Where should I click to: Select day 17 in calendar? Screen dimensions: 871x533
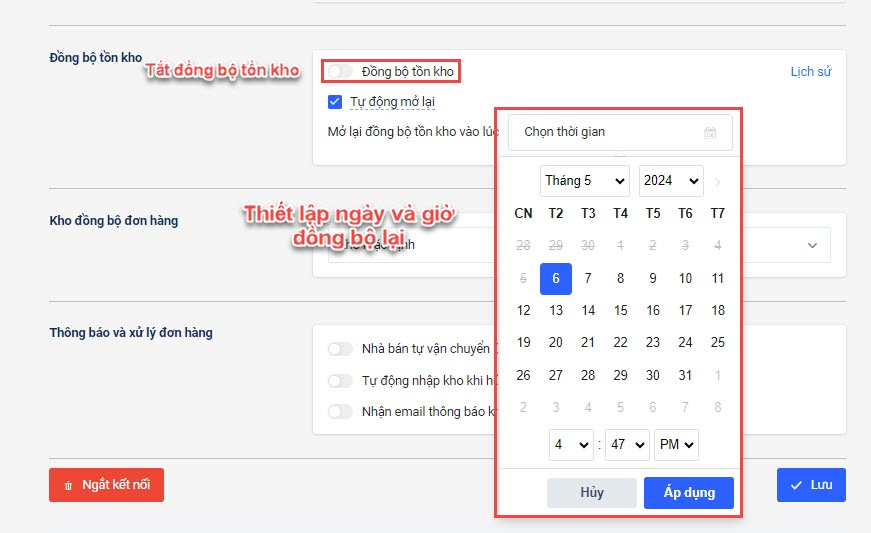click(x=685, y=311)
